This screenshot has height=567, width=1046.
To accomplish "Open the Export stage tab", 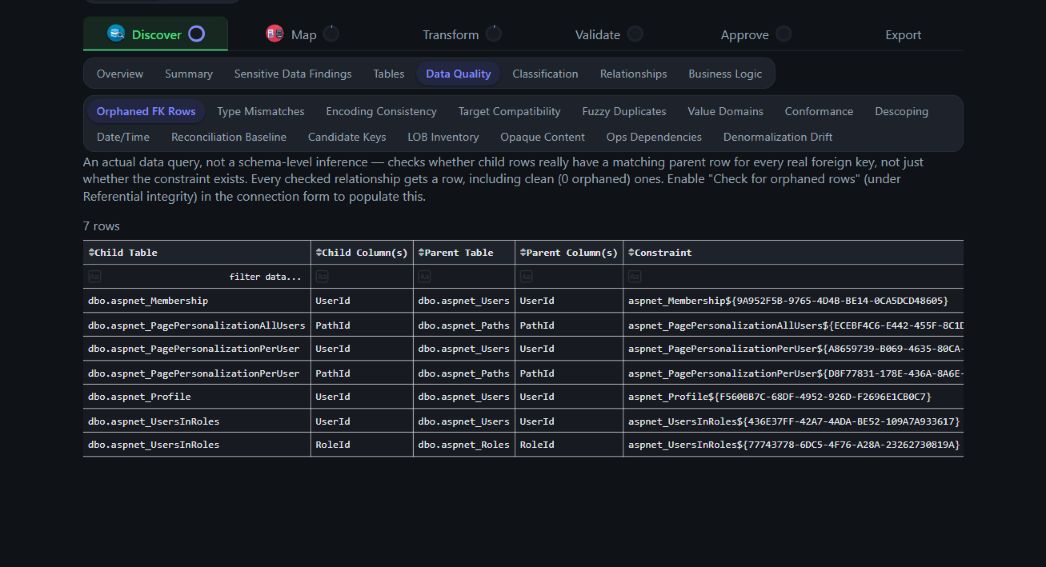I will tap(903, 34).
